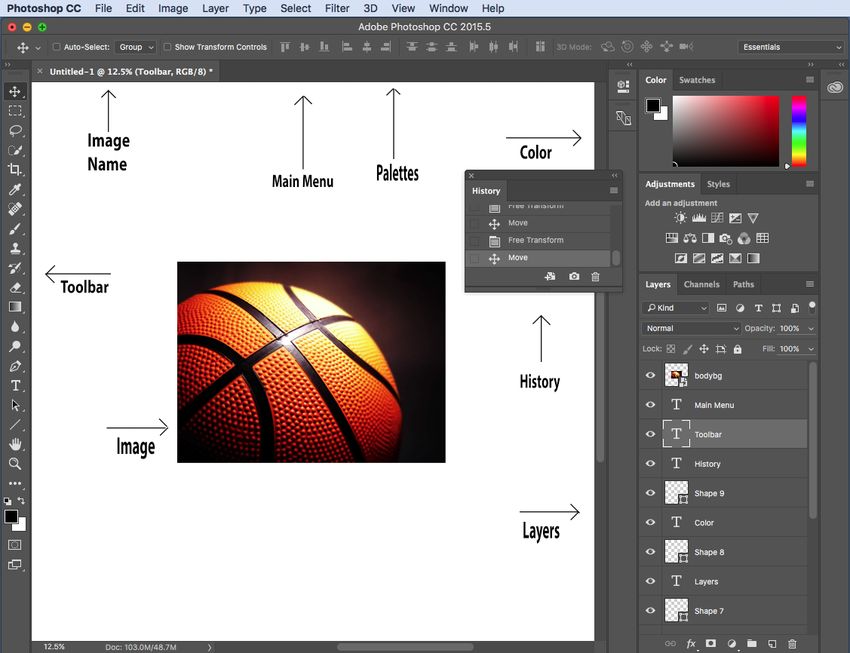Enable the Auto-Select checkbox
The image size is (850, 653).
coord(56,47)
